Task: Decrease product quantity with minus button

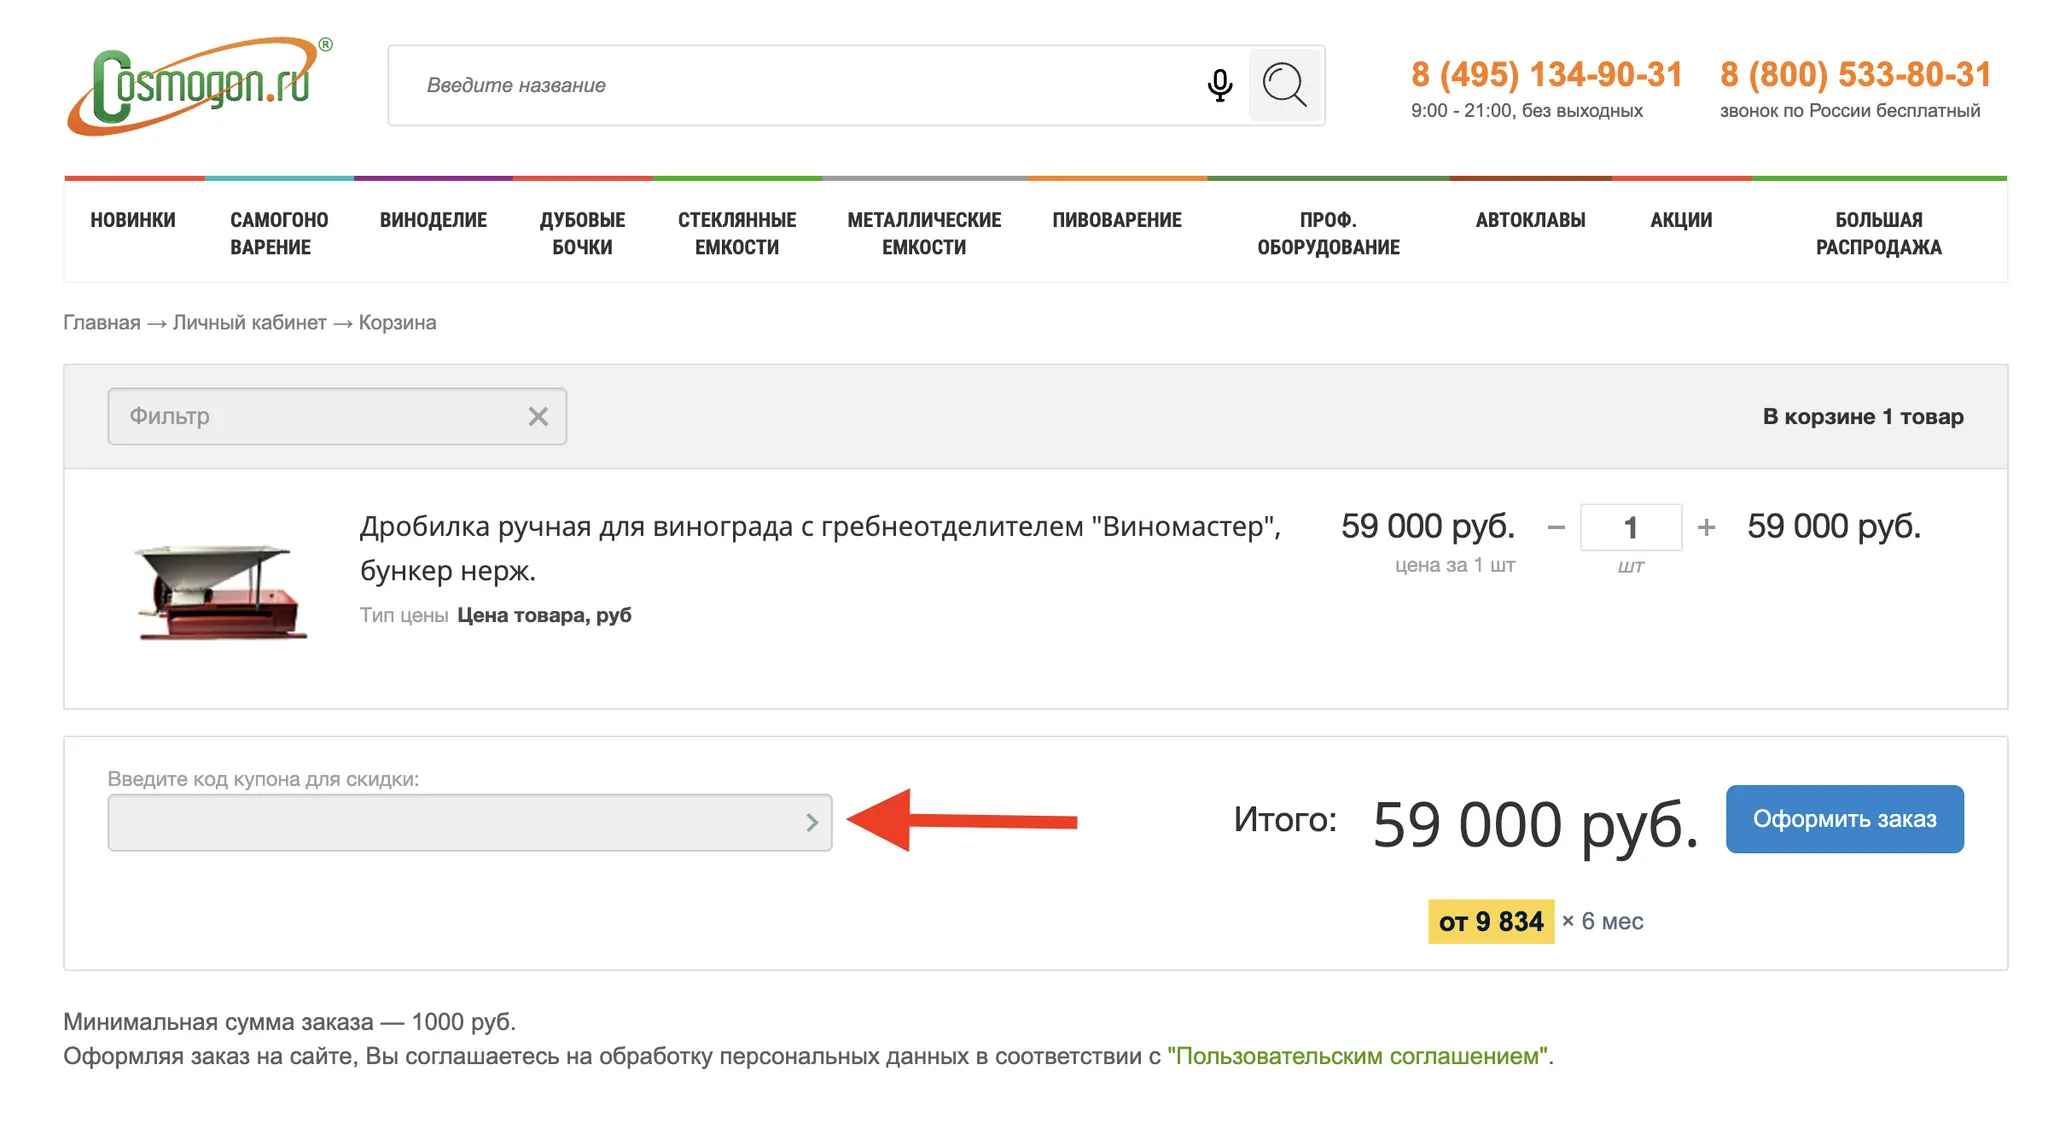Action: point(1556,527)
